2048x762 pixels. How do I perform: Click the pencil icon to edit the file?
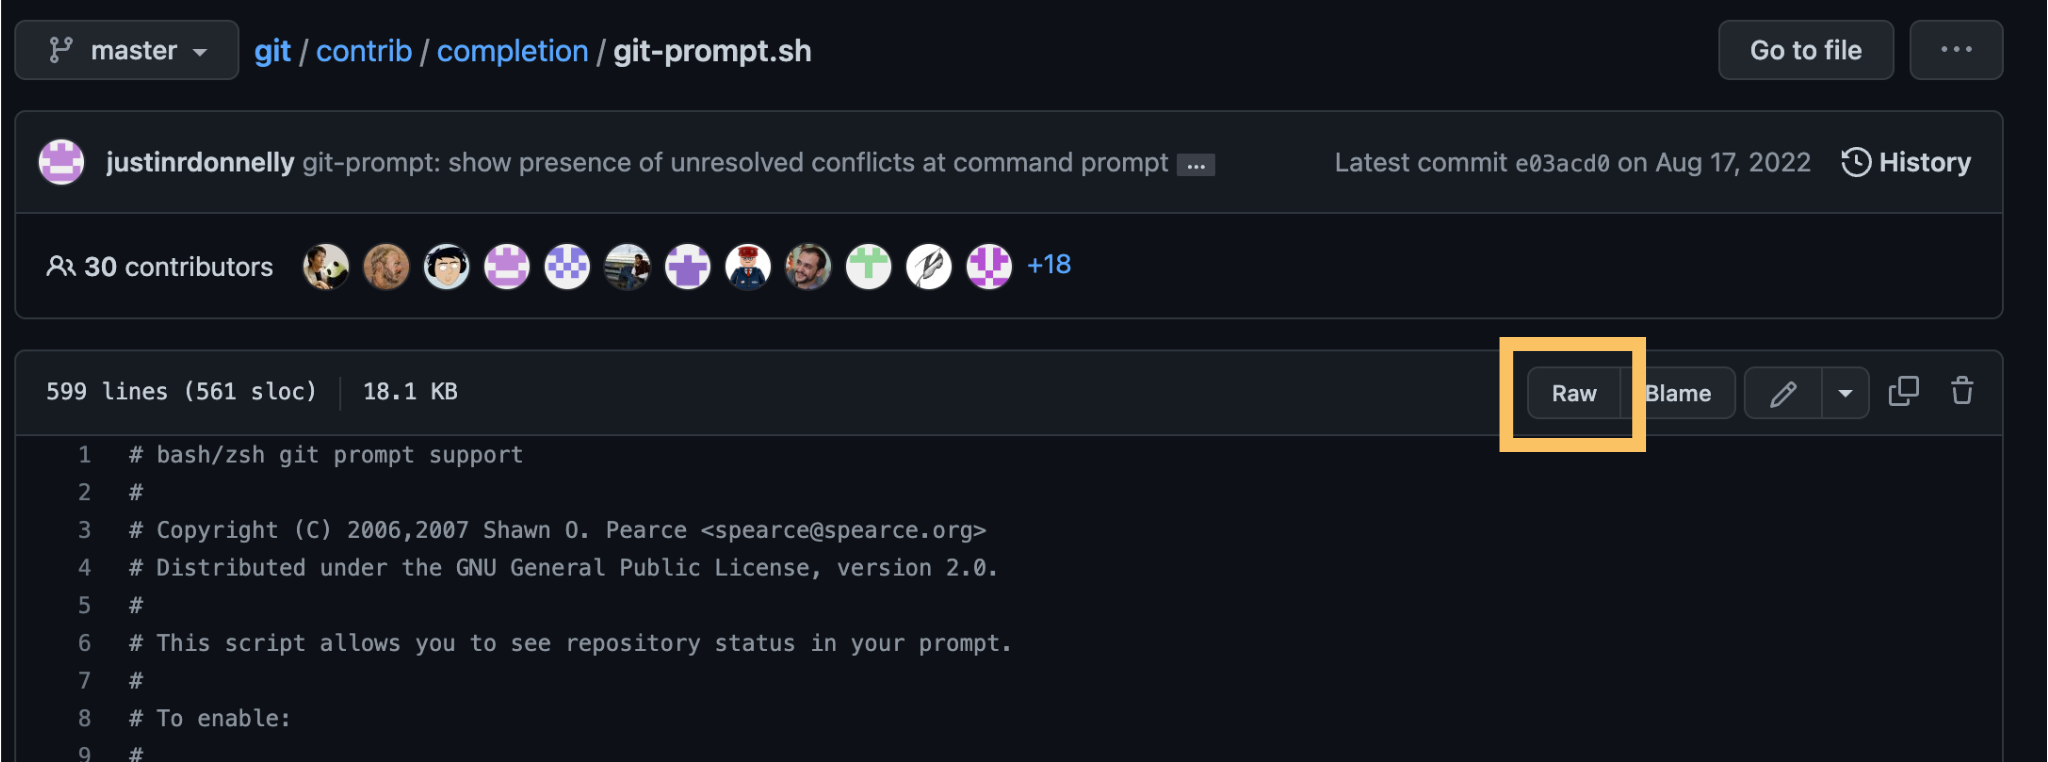coord(1785,392)
